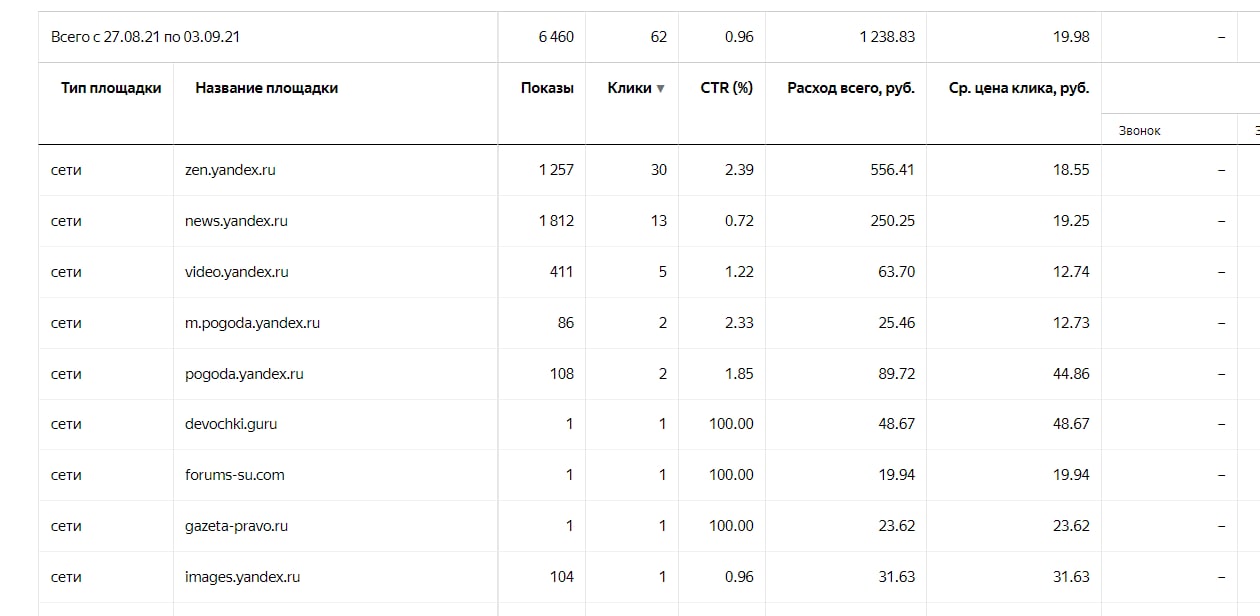Click the gazeta-pravo.ru platform name
This screenshot has width=1260, height=616.
click(x=237, y=526)
